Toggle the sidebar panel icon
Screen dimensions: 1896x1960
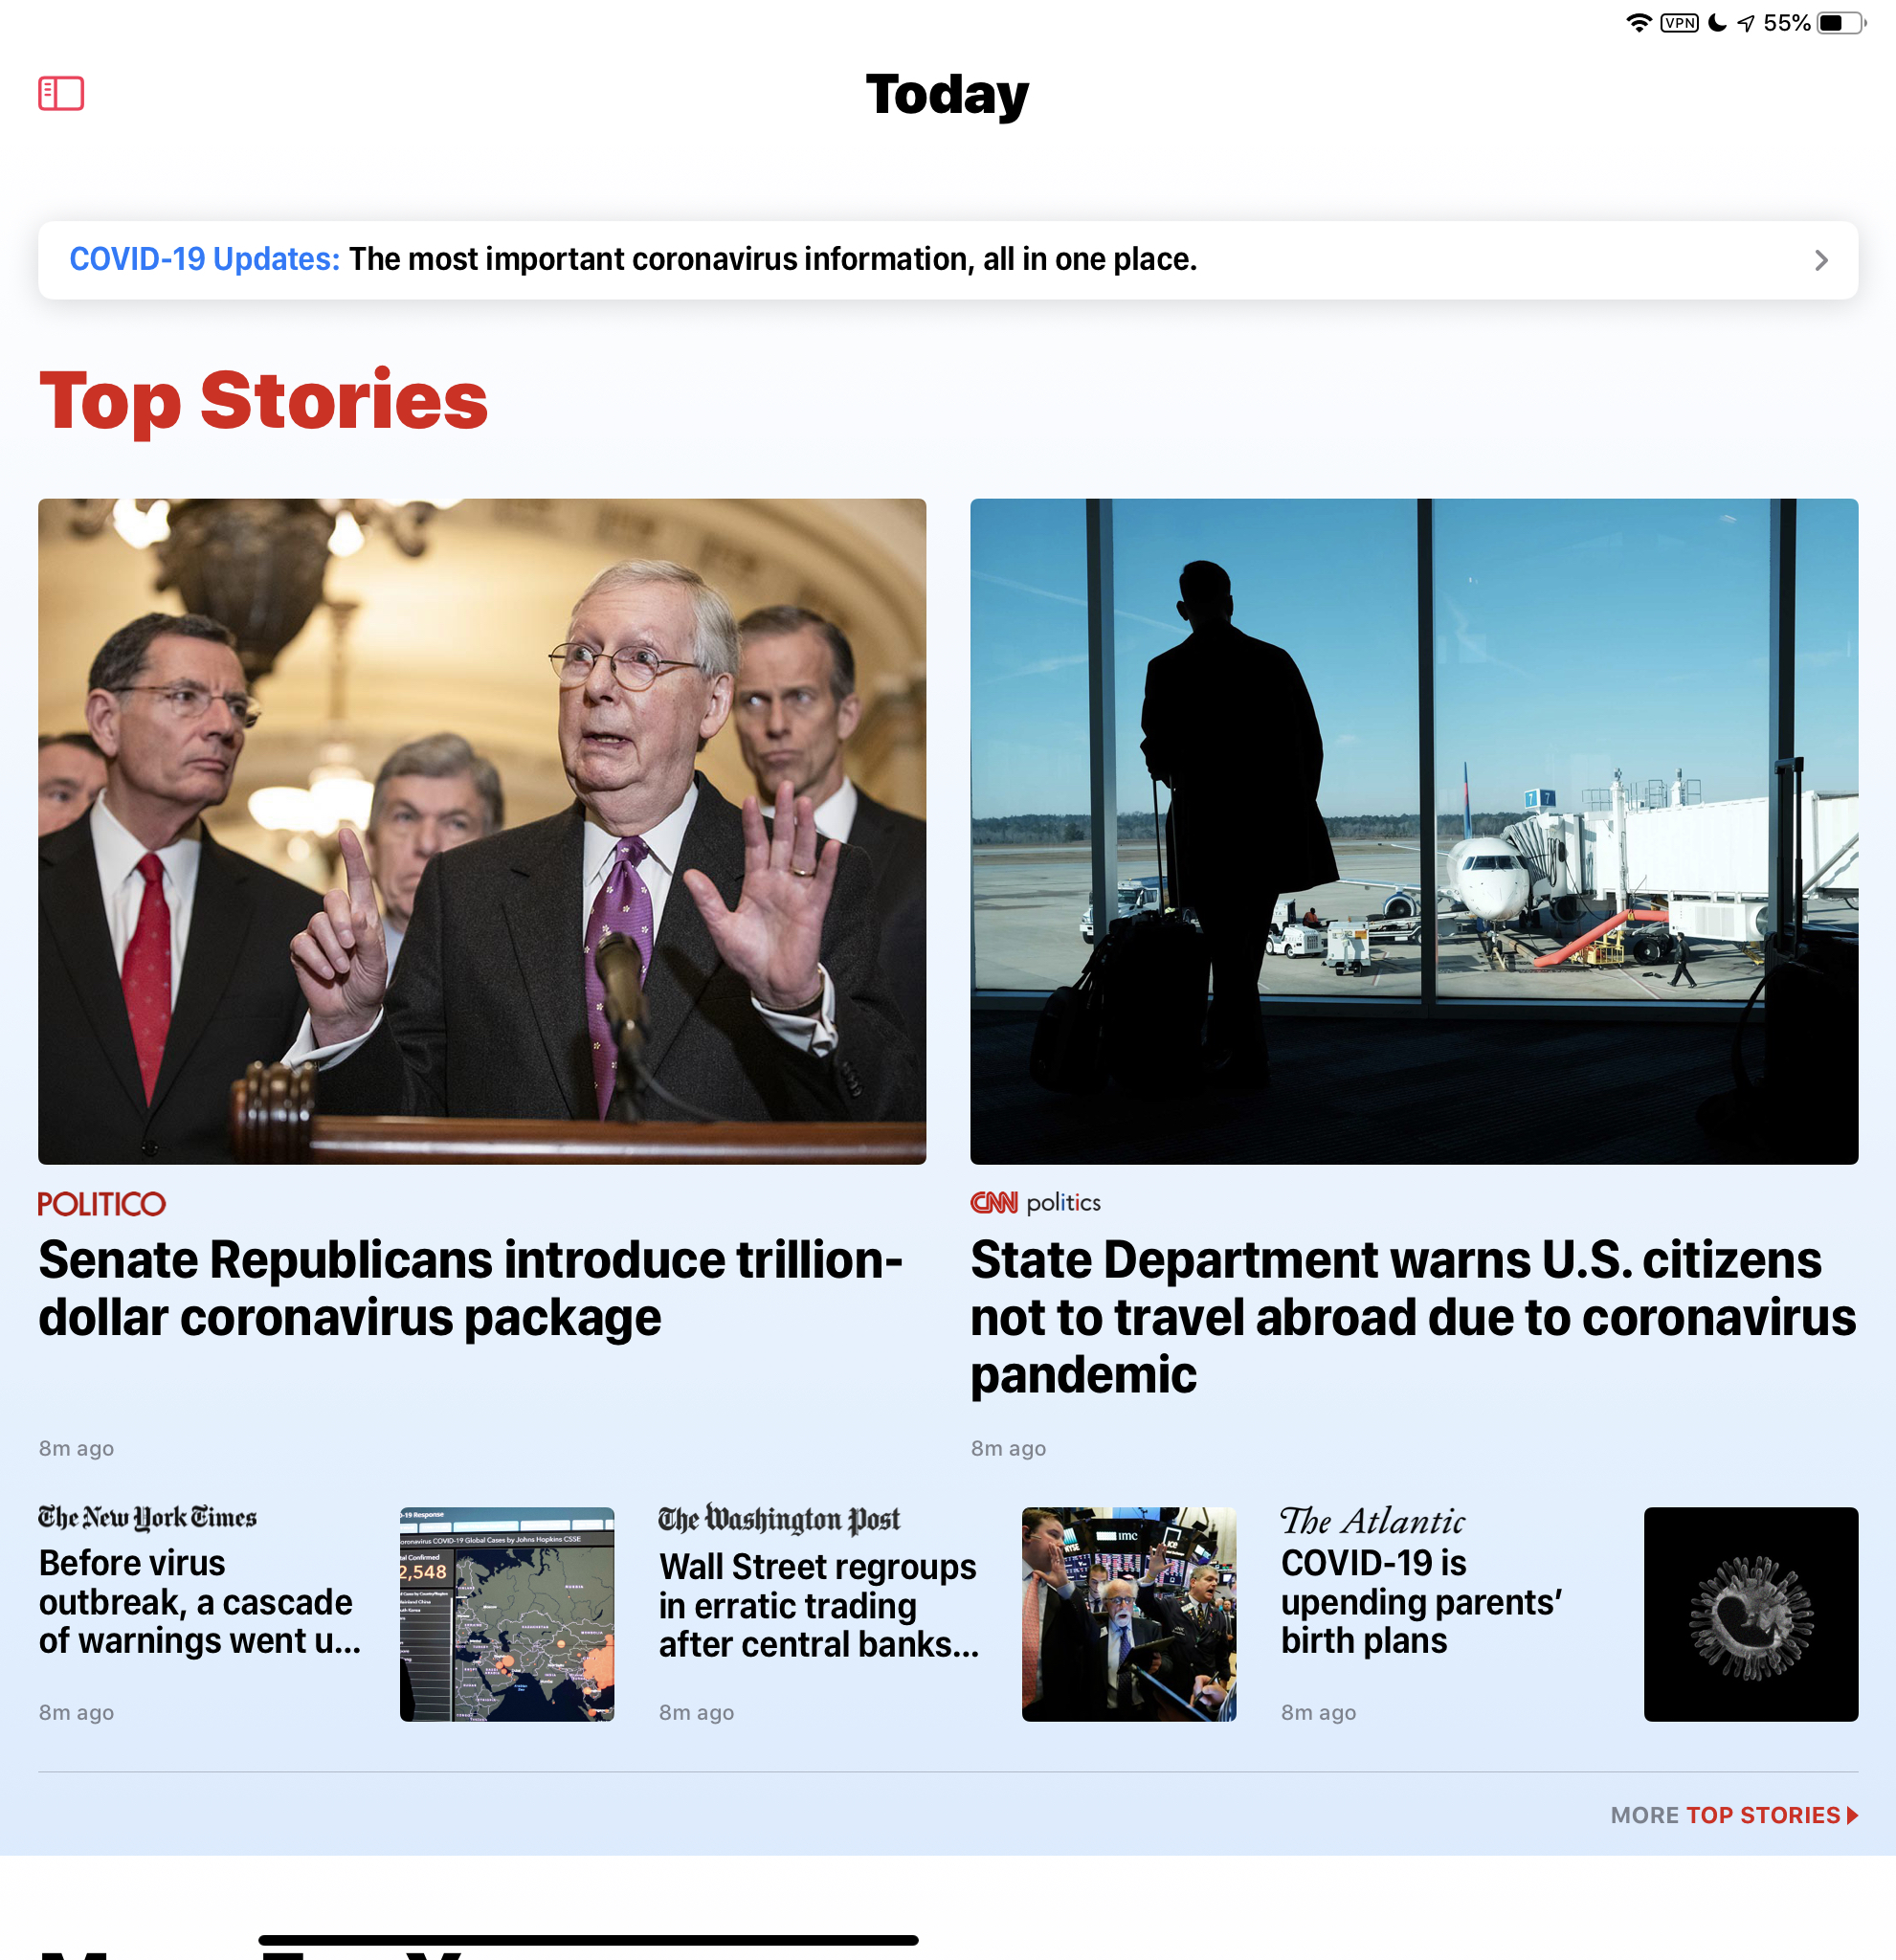61,94
